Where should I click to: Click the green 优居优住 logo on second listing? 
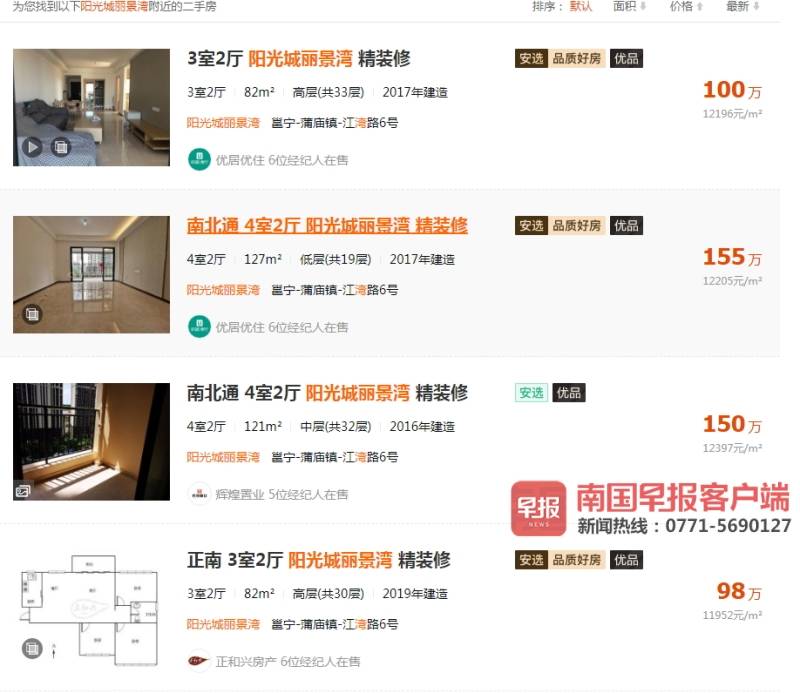pyautogui.click(x=199, y=327)
